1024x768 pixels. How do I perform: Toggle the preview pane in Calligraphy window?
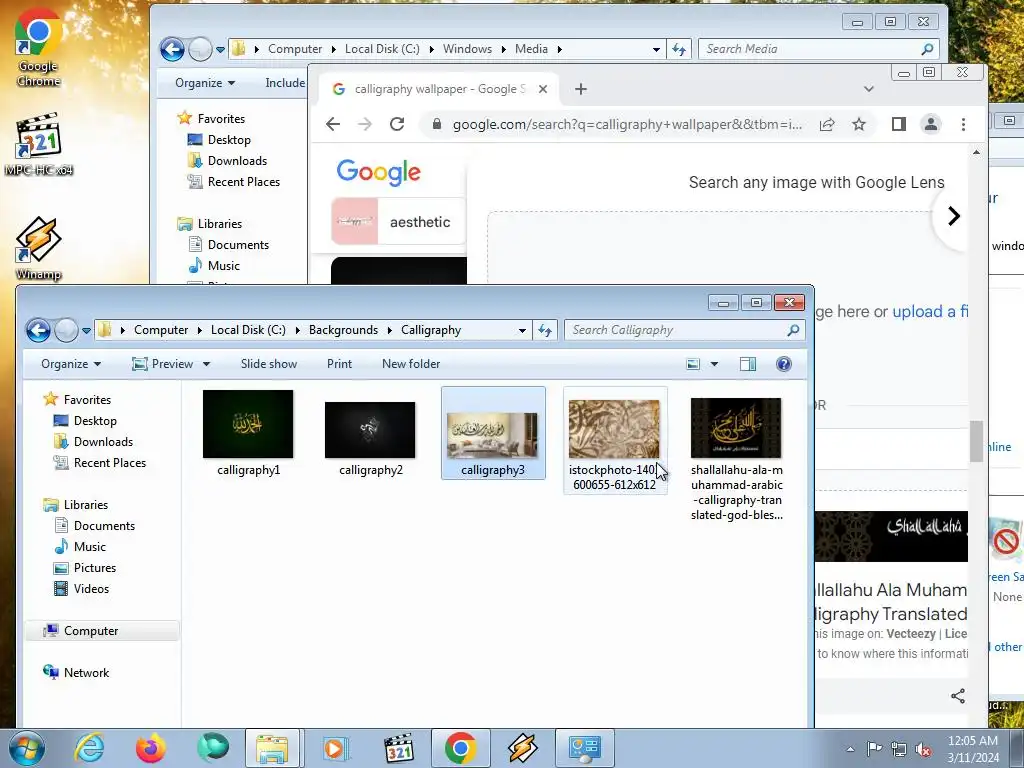point(748,364)
